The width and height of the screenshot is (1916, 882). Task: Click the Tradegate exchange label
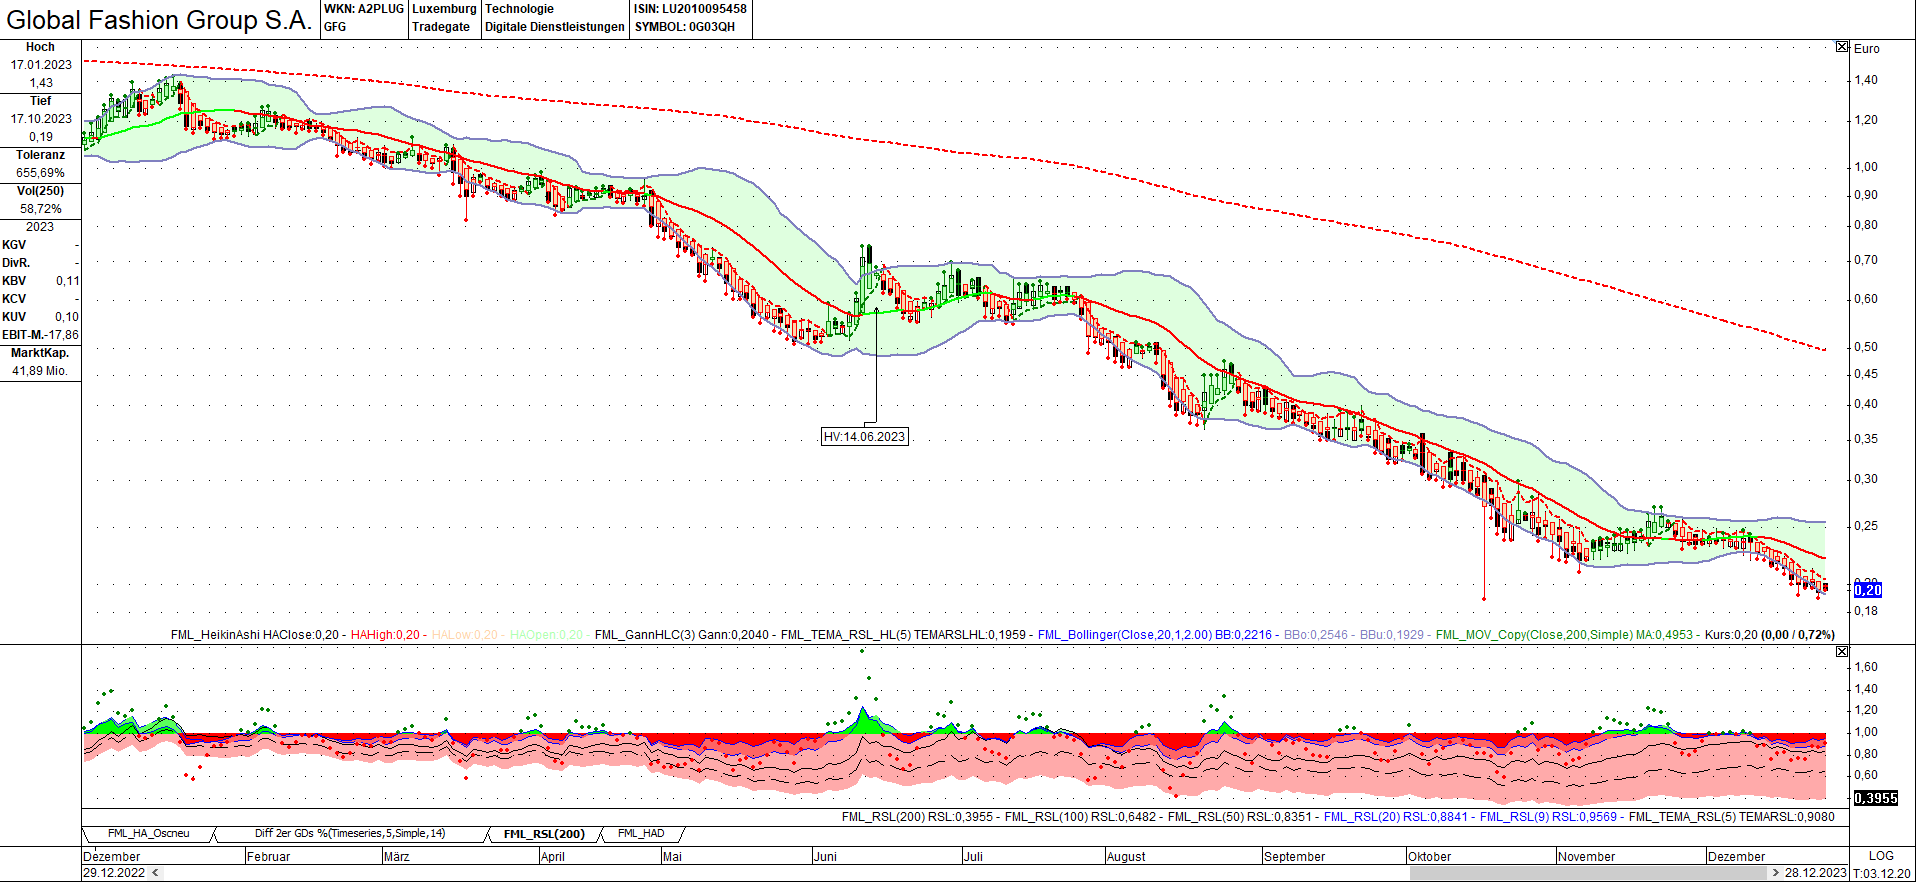[x=441, y=27]
